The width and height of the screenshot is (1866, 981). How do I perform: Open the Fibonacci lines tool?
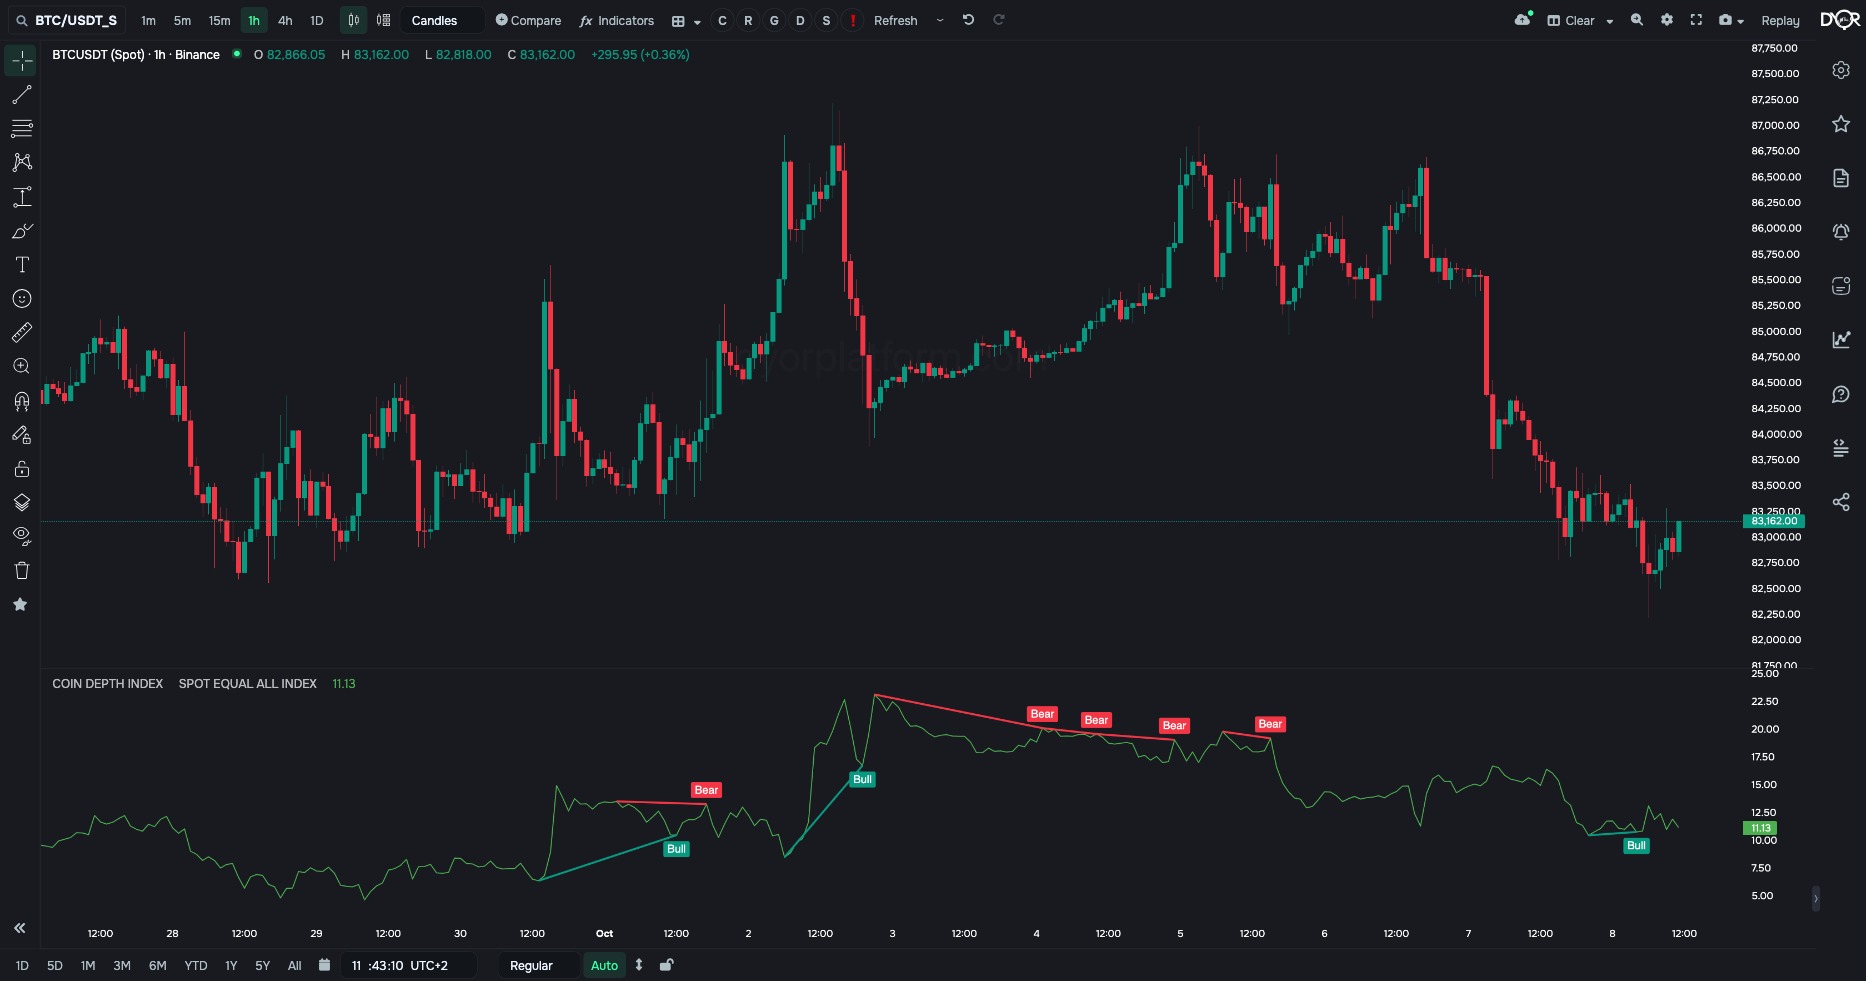(21, 129)
